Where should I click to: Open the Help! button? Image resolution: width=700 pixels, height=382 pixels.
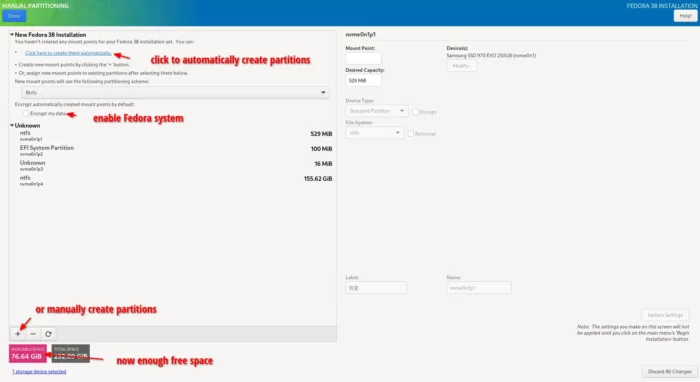[685, 16]
